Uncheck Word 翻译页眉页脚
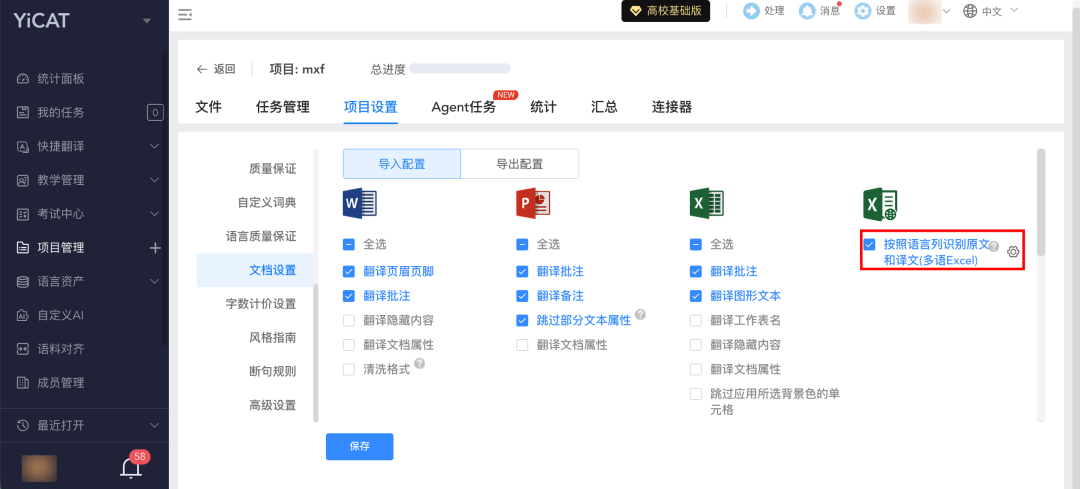 (349, 271)
